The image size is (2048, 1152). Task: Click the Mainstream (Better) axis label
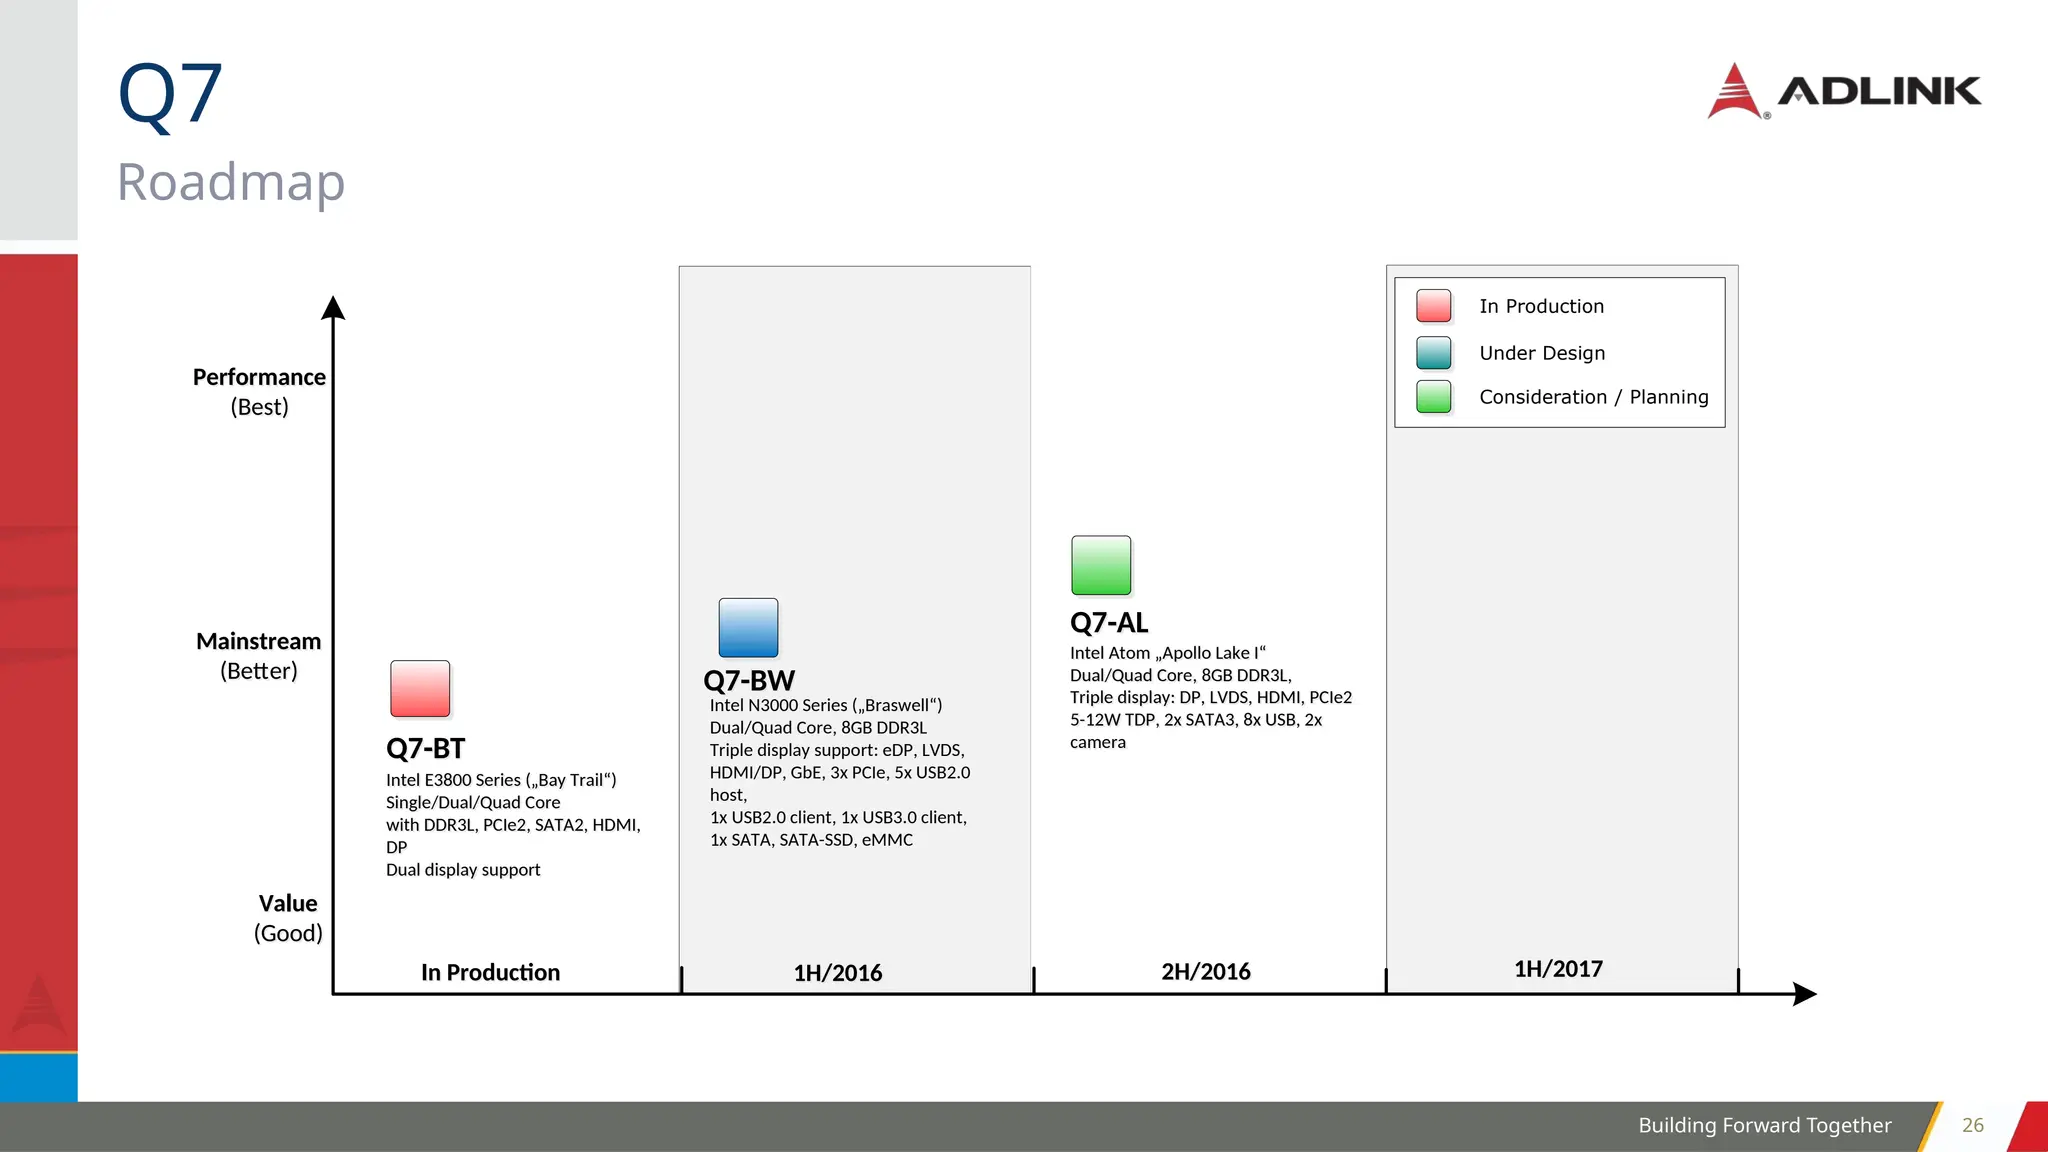click(258, 655)
